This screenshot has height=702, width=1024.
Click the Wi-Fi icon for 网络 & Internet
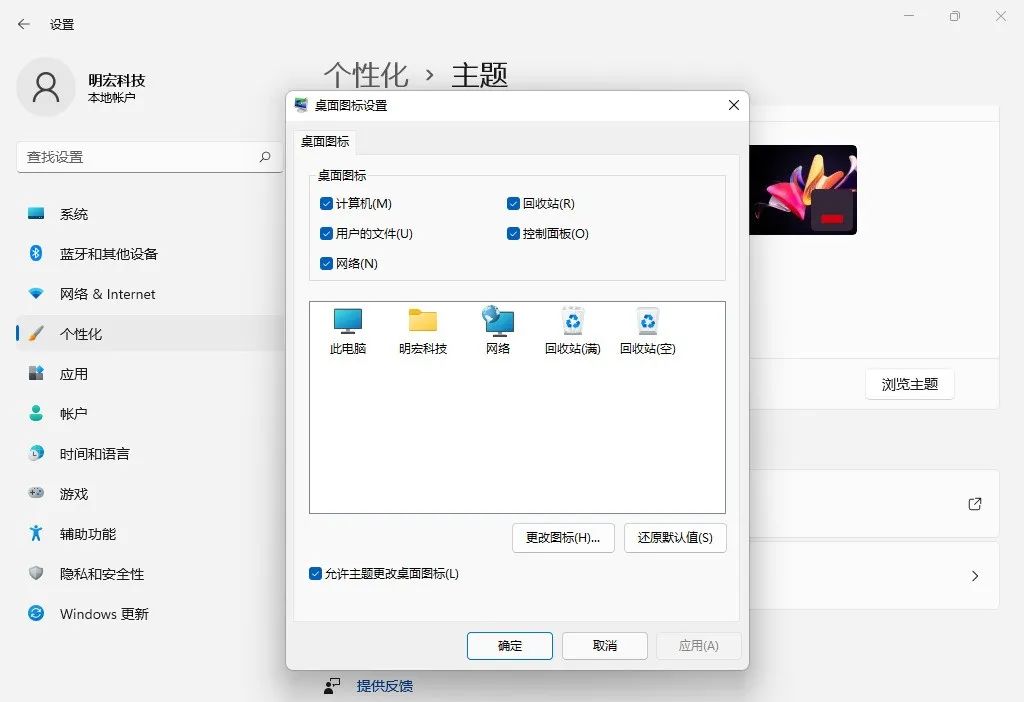click(36, 293)
